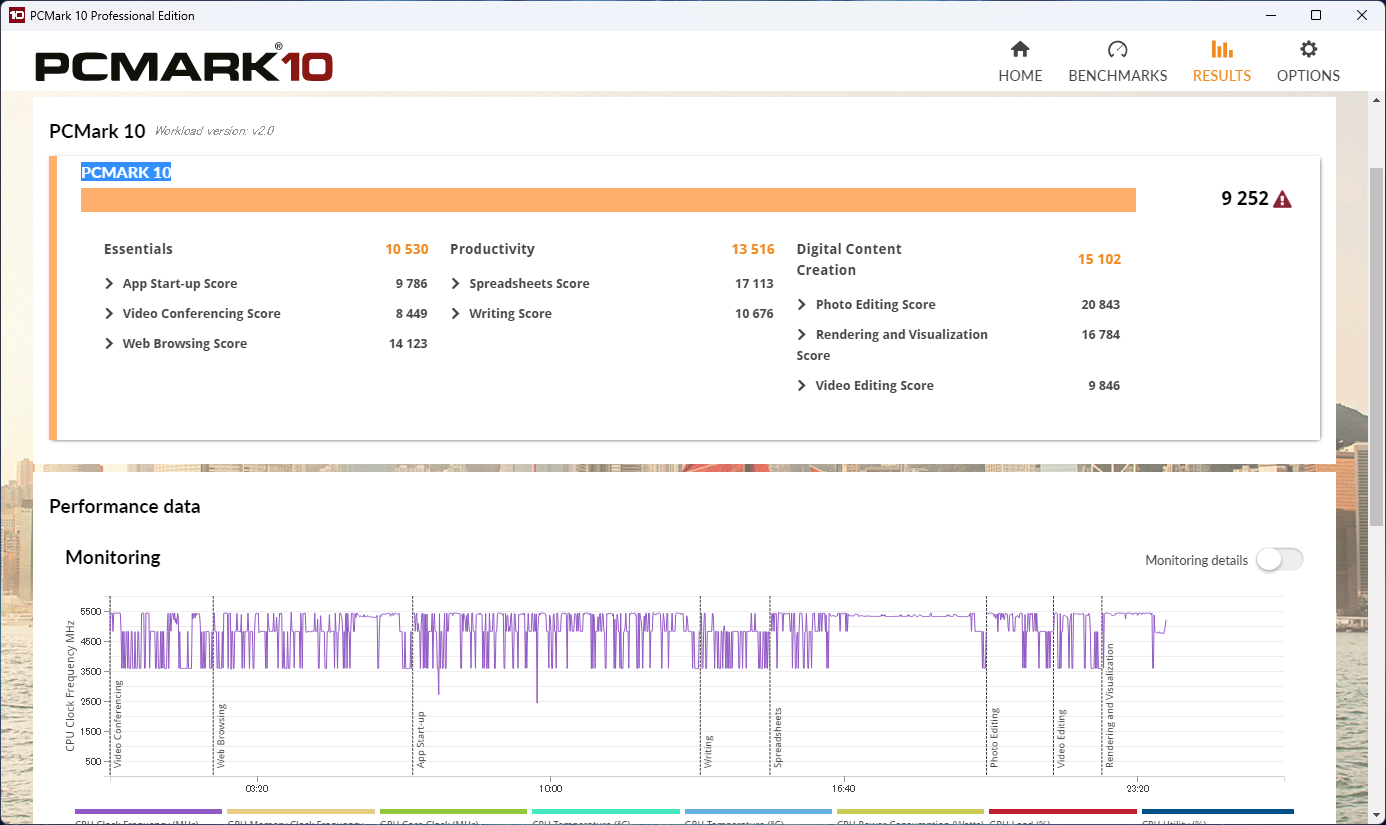Click the red CPU Load legend bar
The image size is (1386, 825).
tap(1062, 812)
